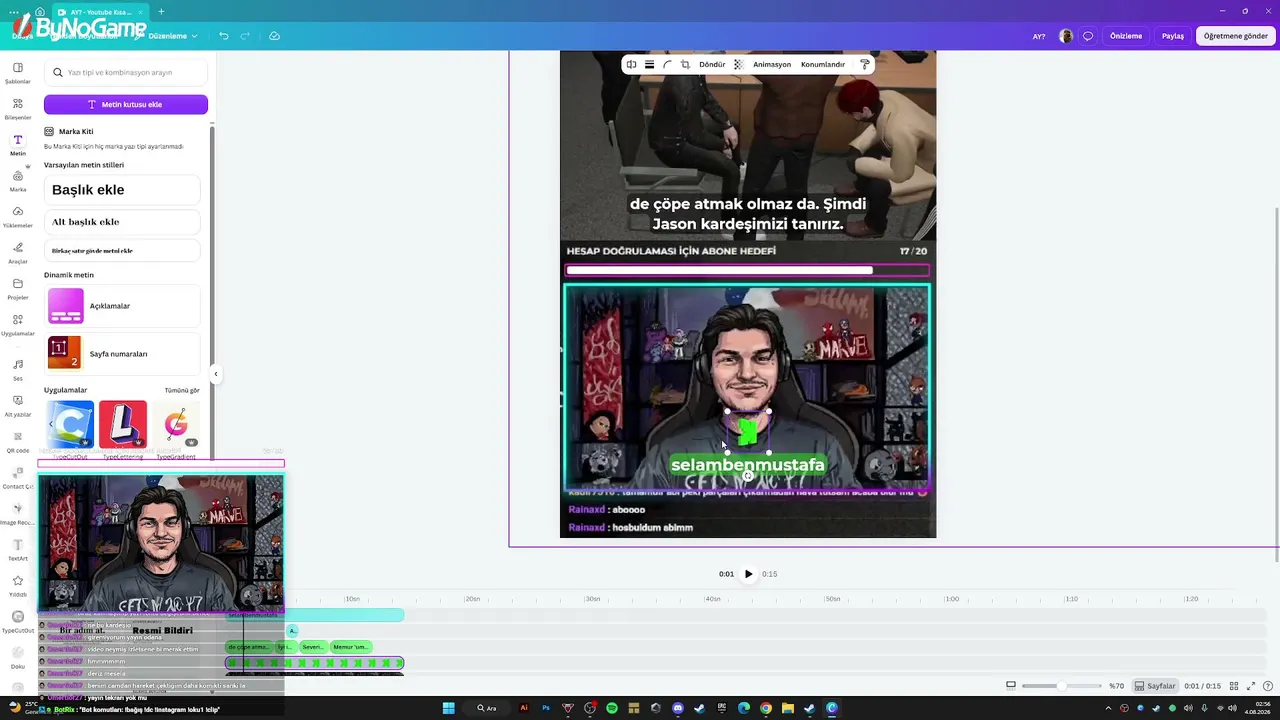
Task: Go to Canva home via house icon
Action: (x=40, y=11)
